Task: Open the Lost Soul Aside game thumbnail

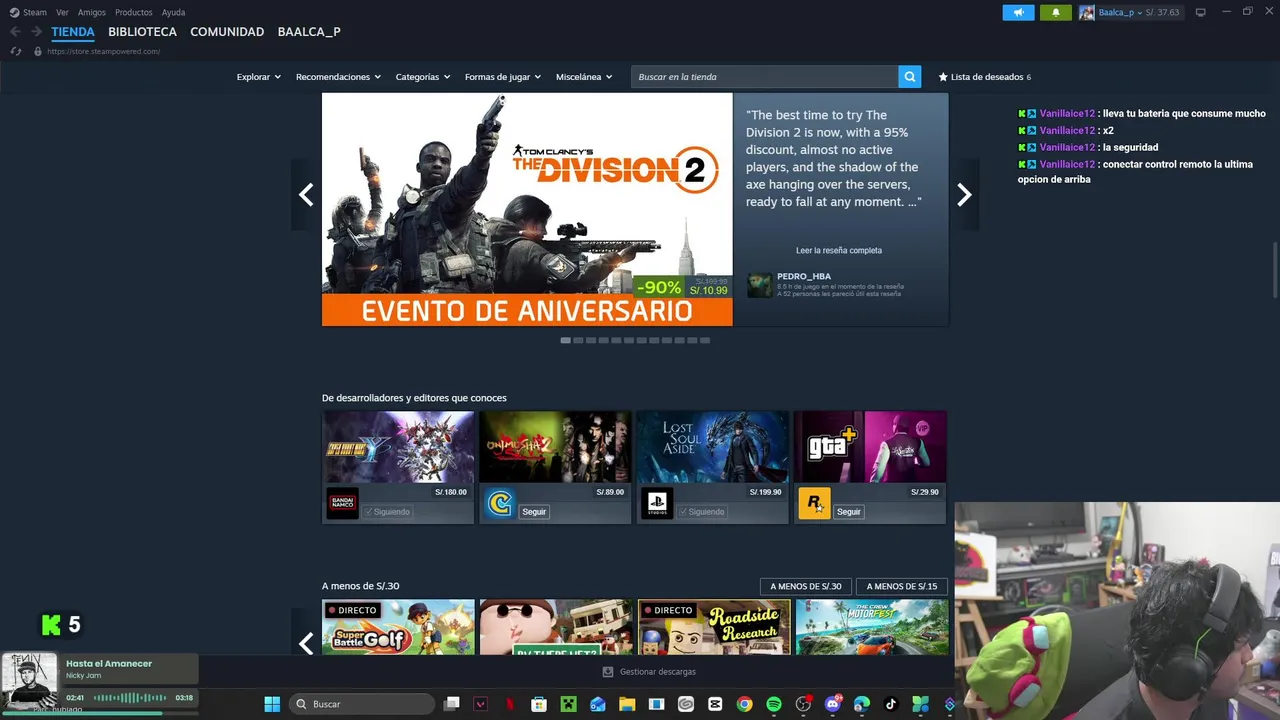Action: point(713,447)
